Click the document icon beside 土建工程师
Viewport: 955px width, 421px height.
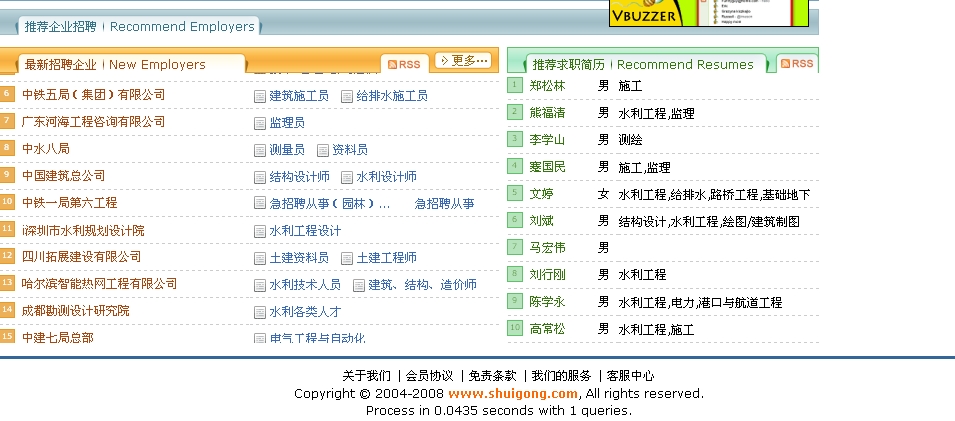[347, 258]
